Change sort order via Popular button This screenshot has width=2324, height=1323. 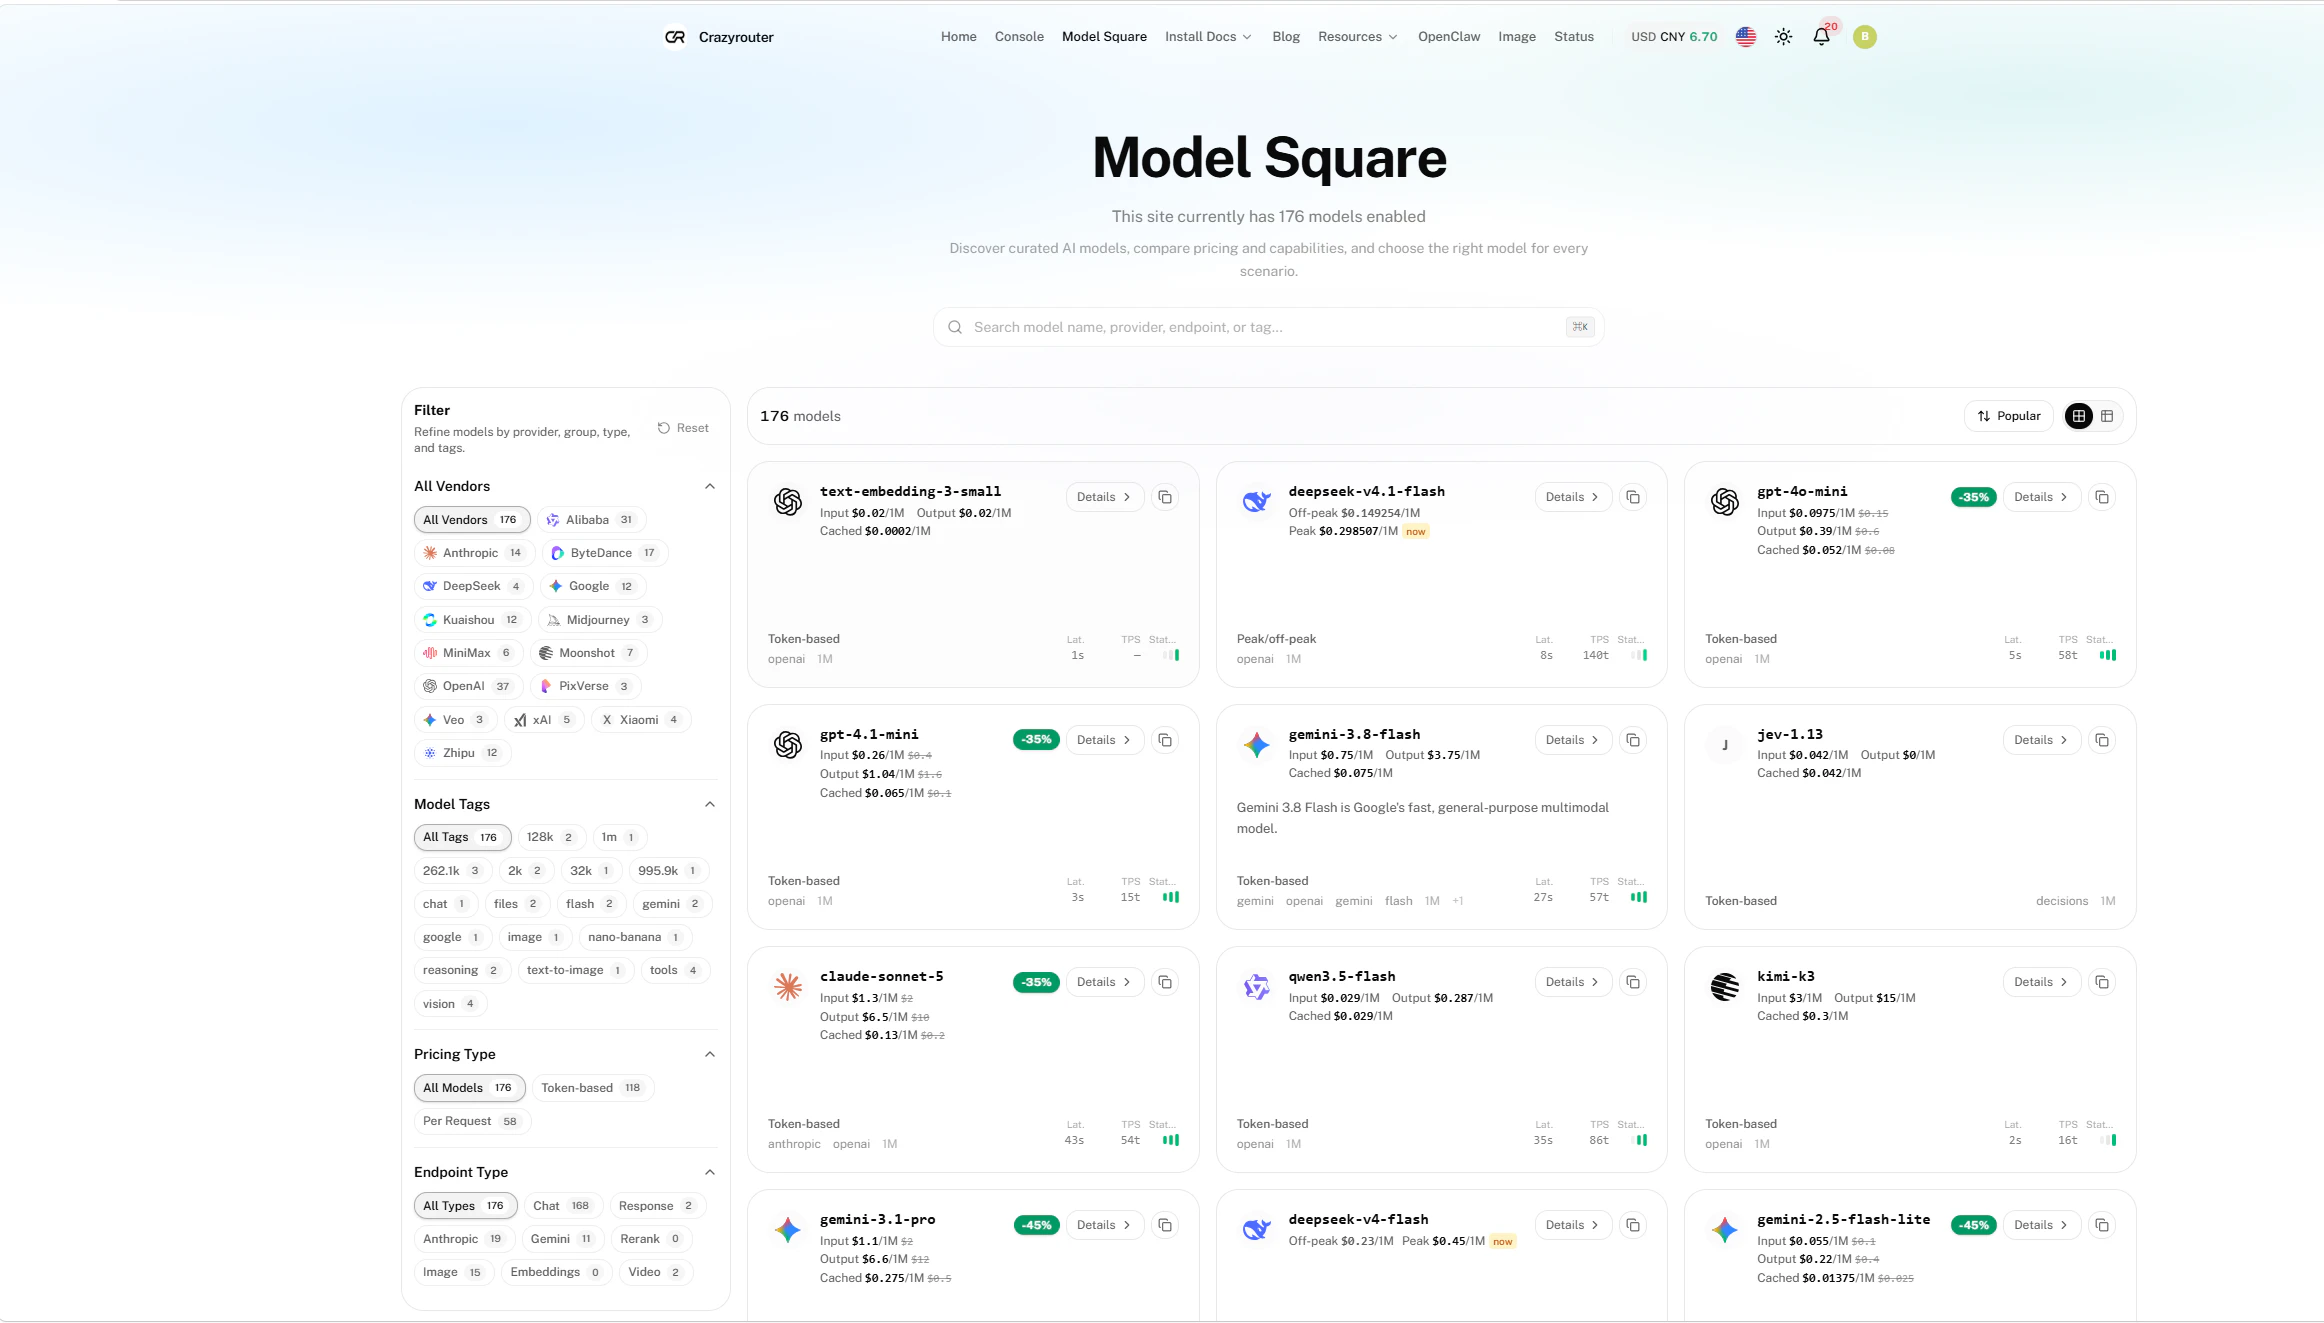pos(2009,416)
